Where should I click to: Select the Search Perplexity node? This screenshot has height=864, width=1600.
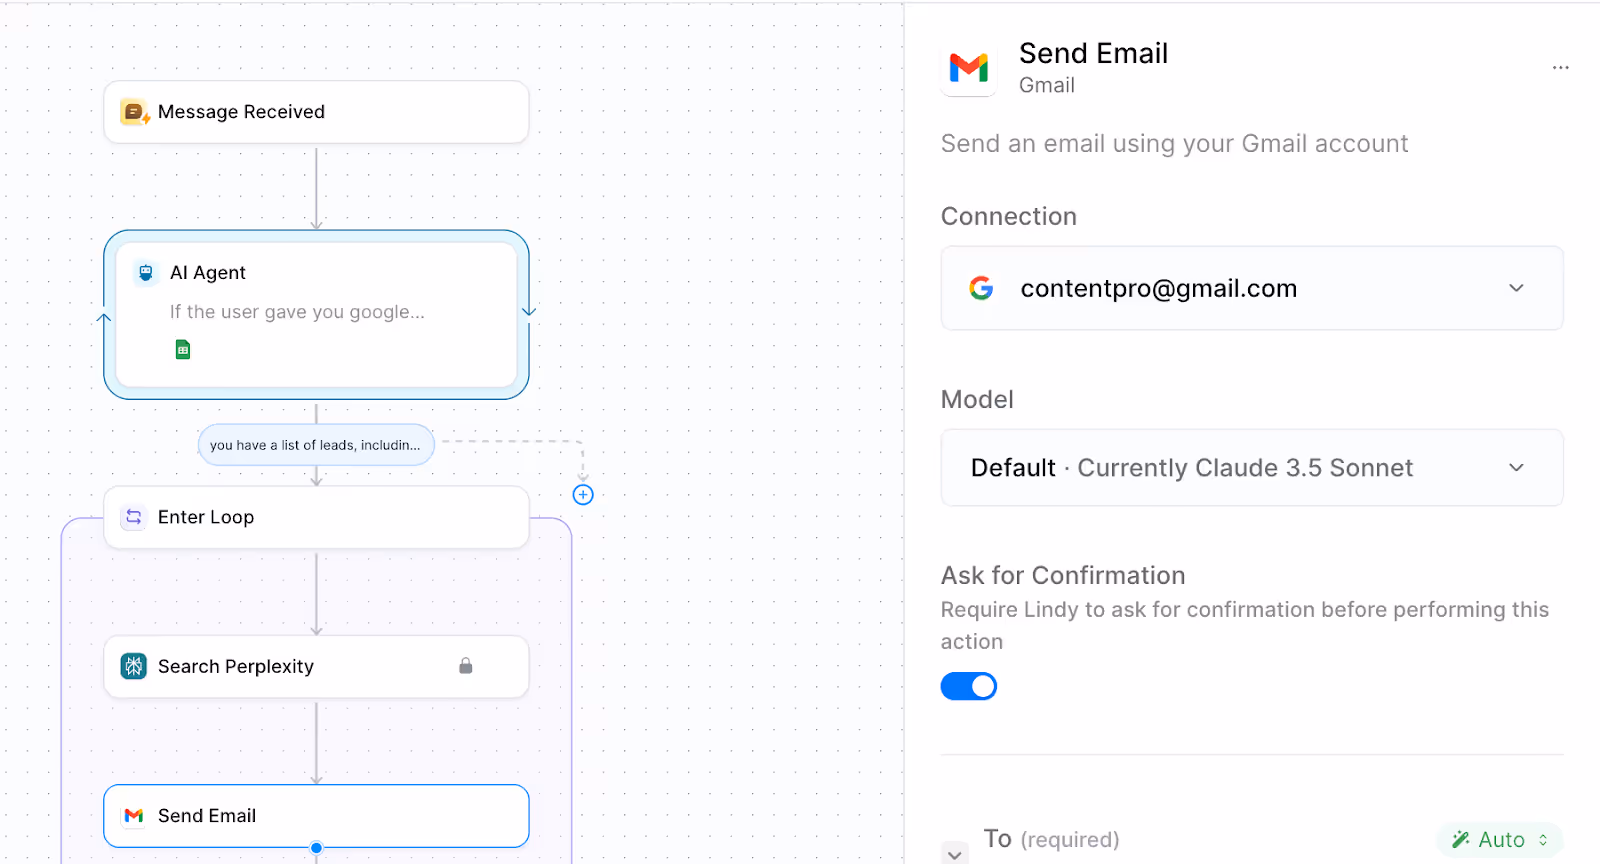point(316,666)
